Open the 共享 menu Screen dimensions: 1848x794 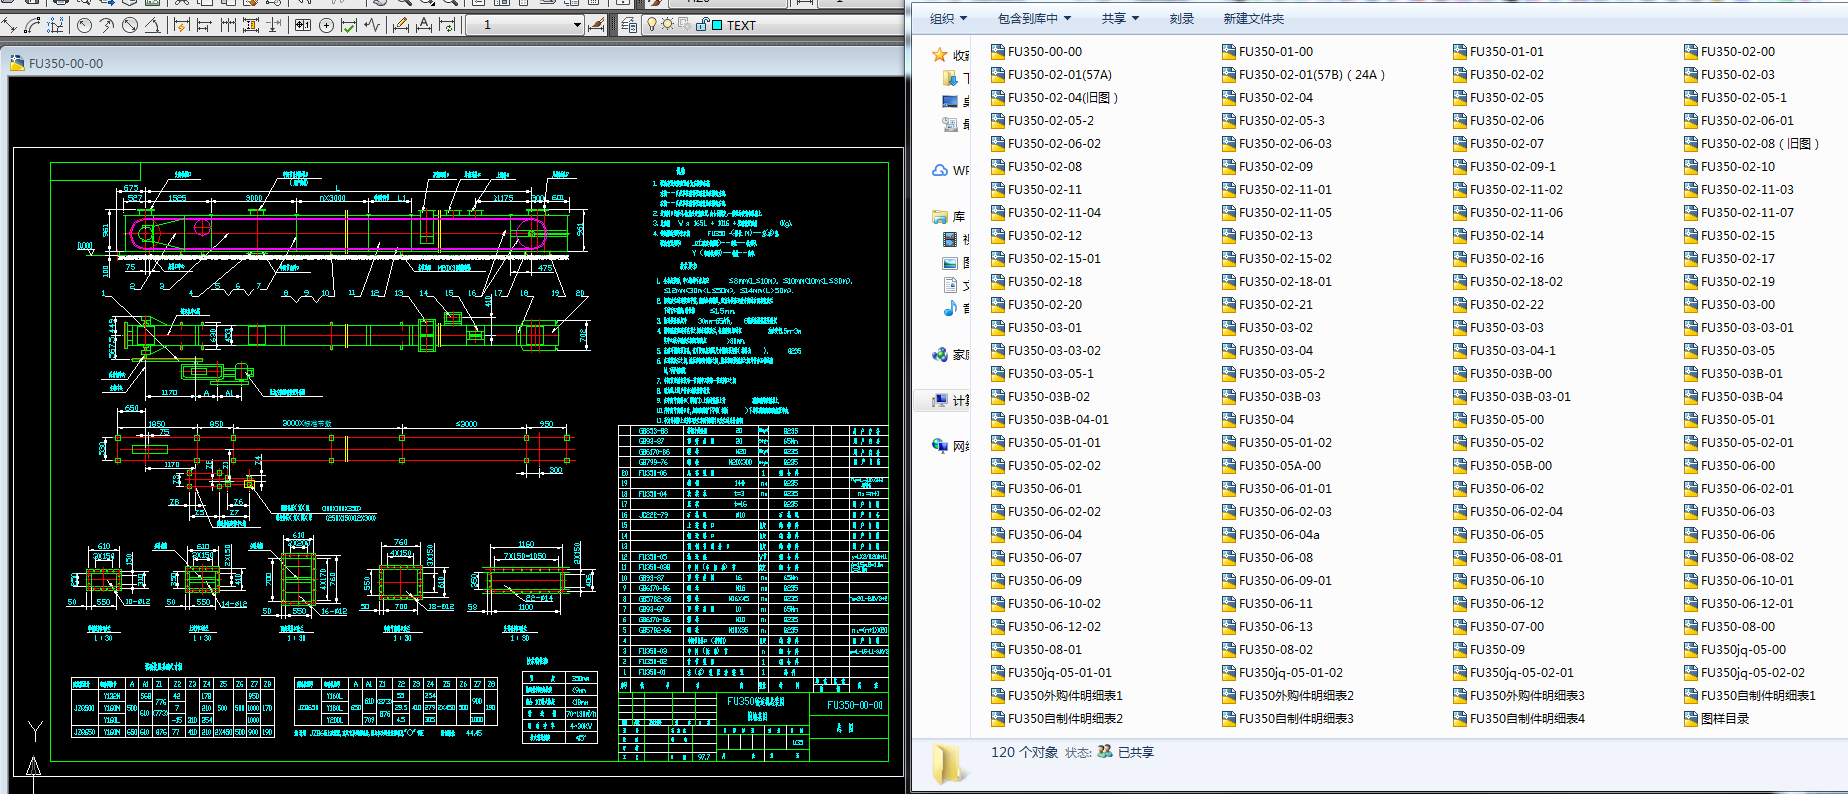1120,19
